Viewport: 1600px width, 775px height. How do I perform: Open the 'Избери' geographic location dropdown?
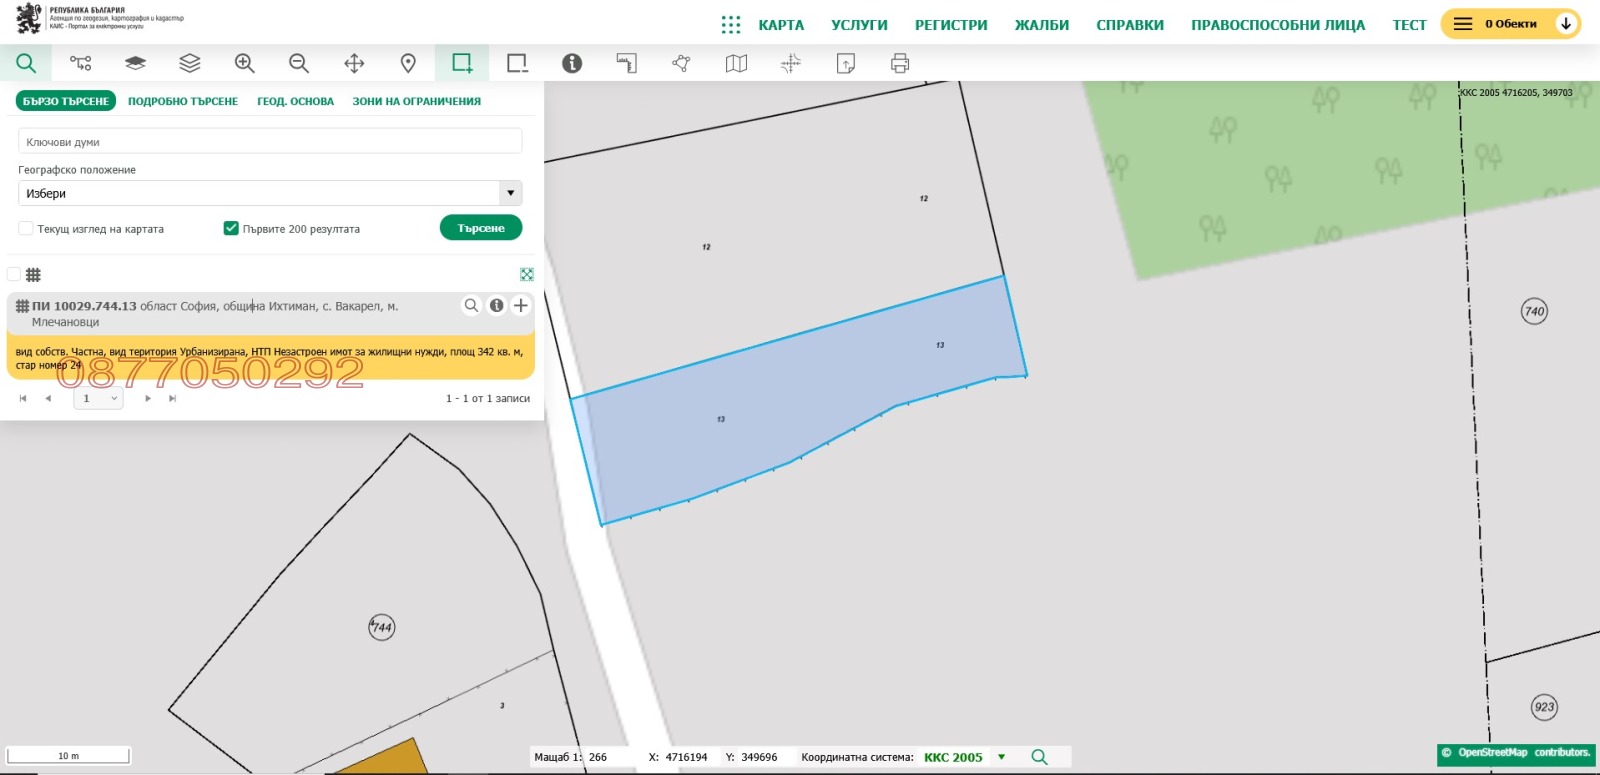point(270,193)
